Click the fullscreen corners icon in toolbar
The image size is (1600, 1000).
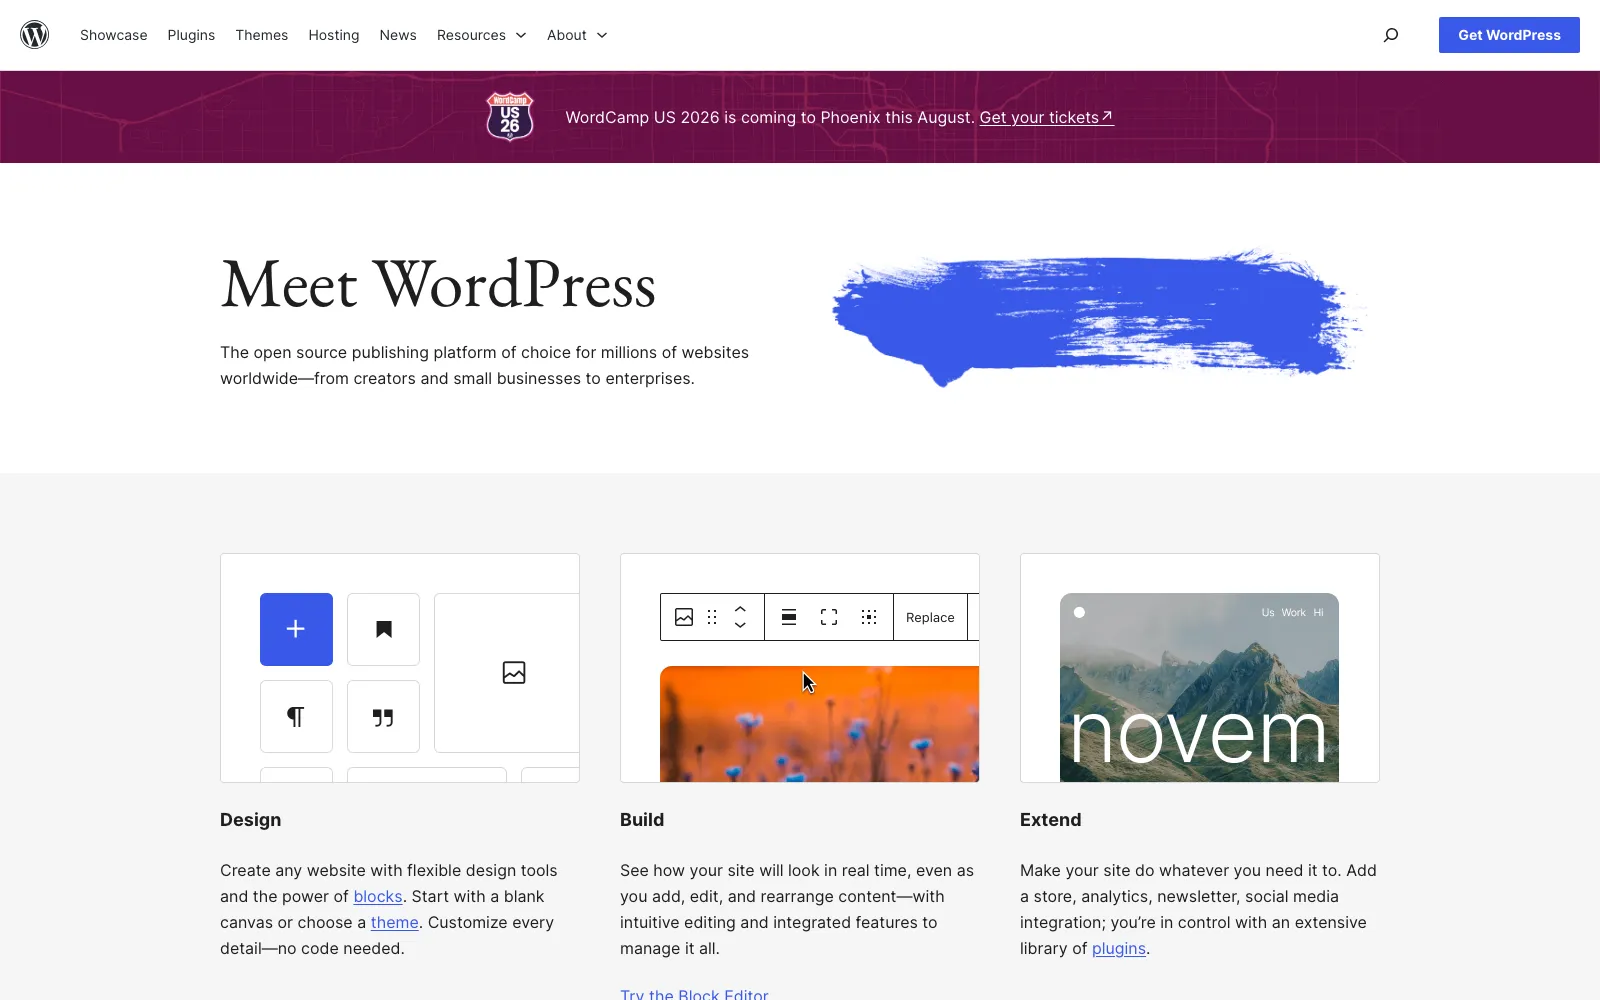tap(829, 617)
